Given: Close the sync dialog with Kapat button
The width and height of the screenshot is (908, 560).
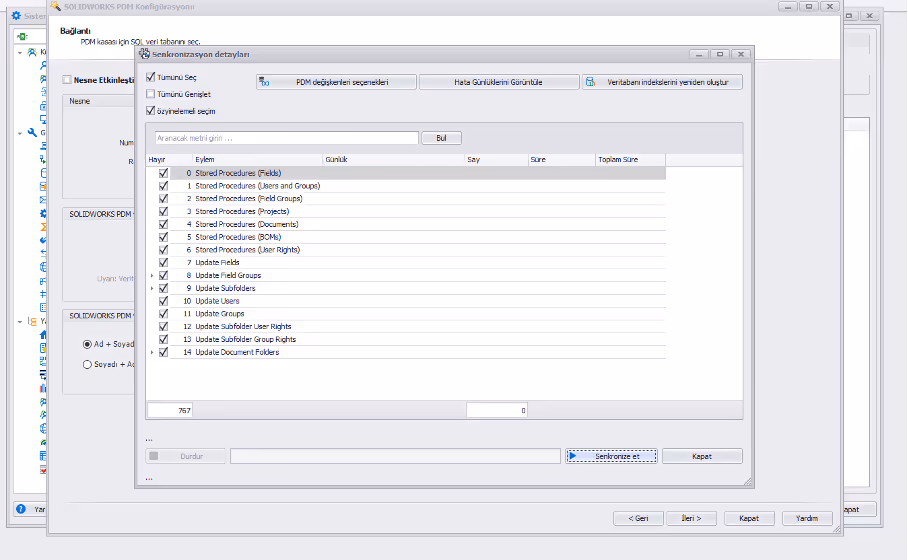Looking at the screenshot, I should point(702,456).
